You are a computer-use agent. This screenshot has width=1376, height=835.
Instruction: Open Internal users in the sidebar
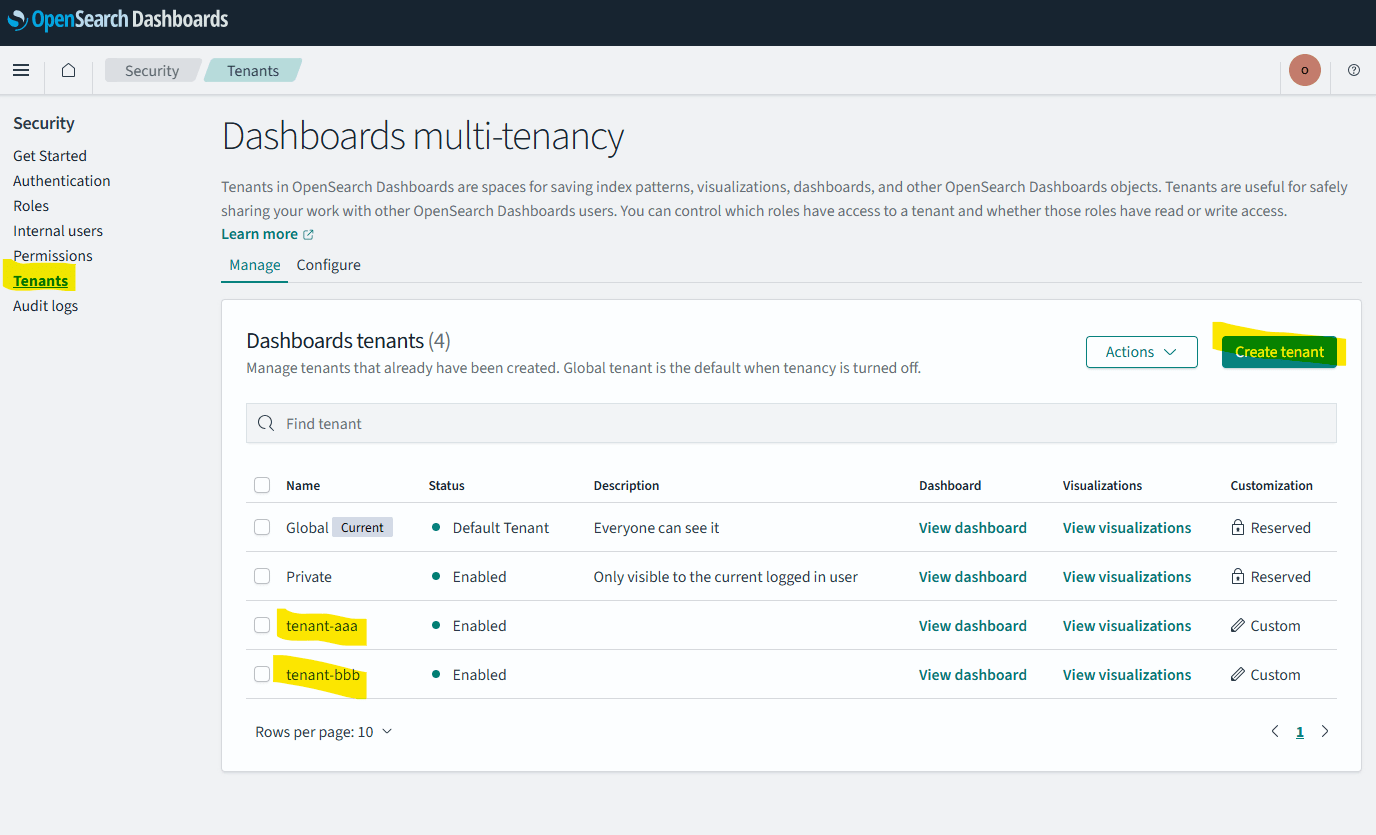pyautogui.click(x=58, y=231)
